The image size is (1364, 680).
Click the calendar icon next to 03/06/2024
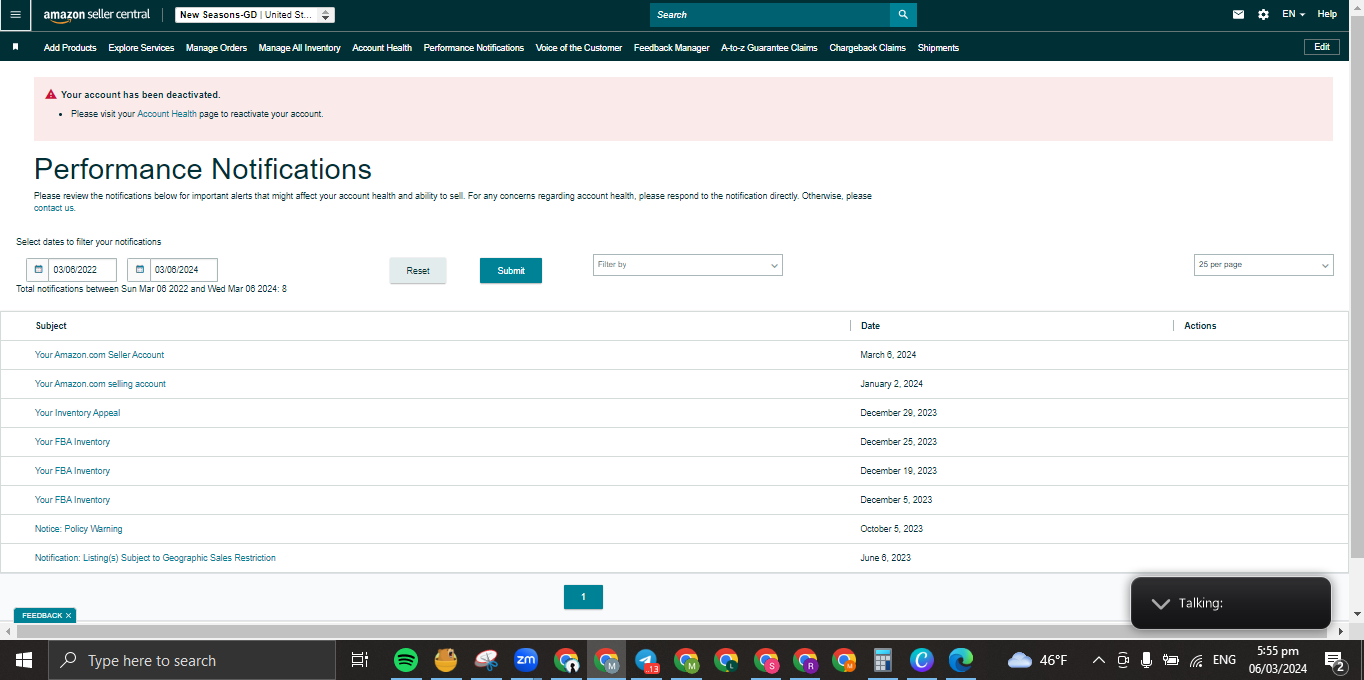pyautogui.click(x=139, y=270)
